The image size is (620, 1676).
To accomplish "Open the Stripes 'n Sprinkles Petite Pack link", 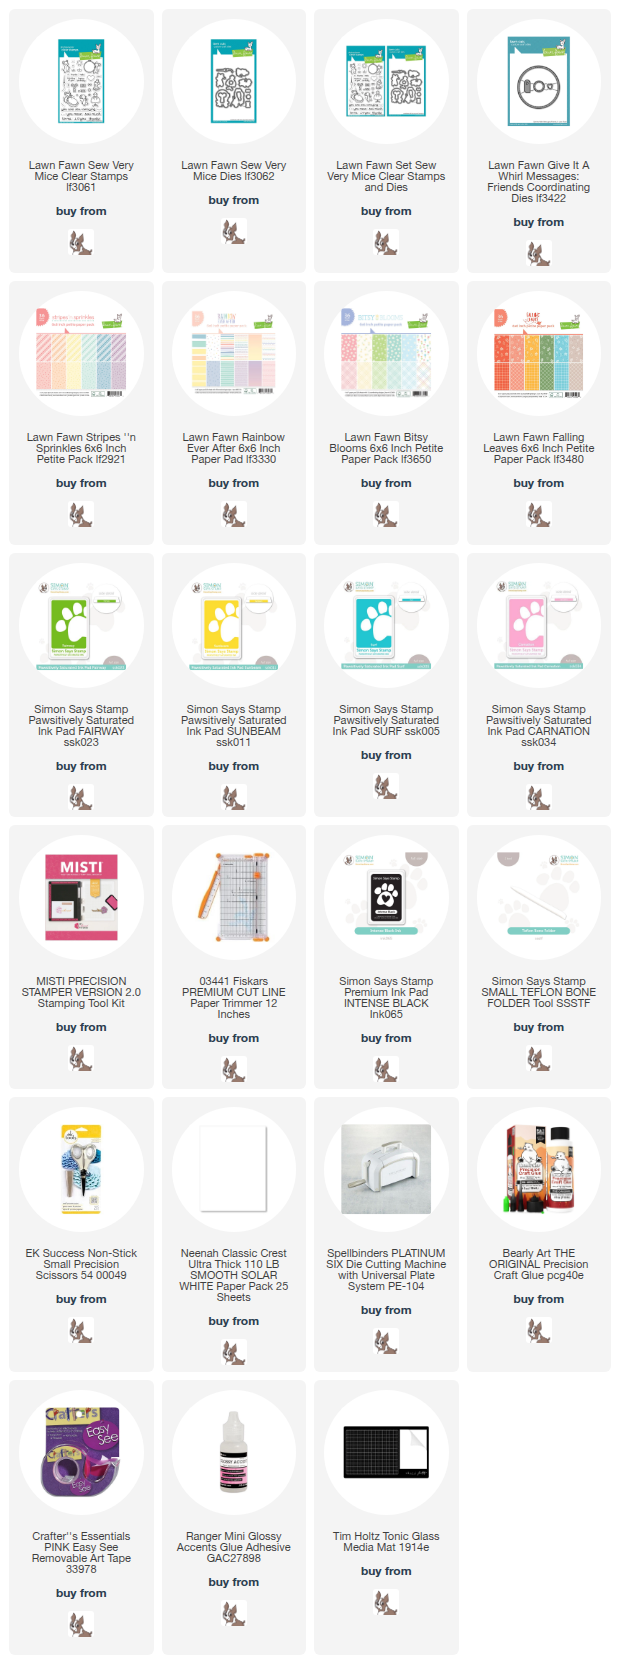I will click(x=81, y=449).
